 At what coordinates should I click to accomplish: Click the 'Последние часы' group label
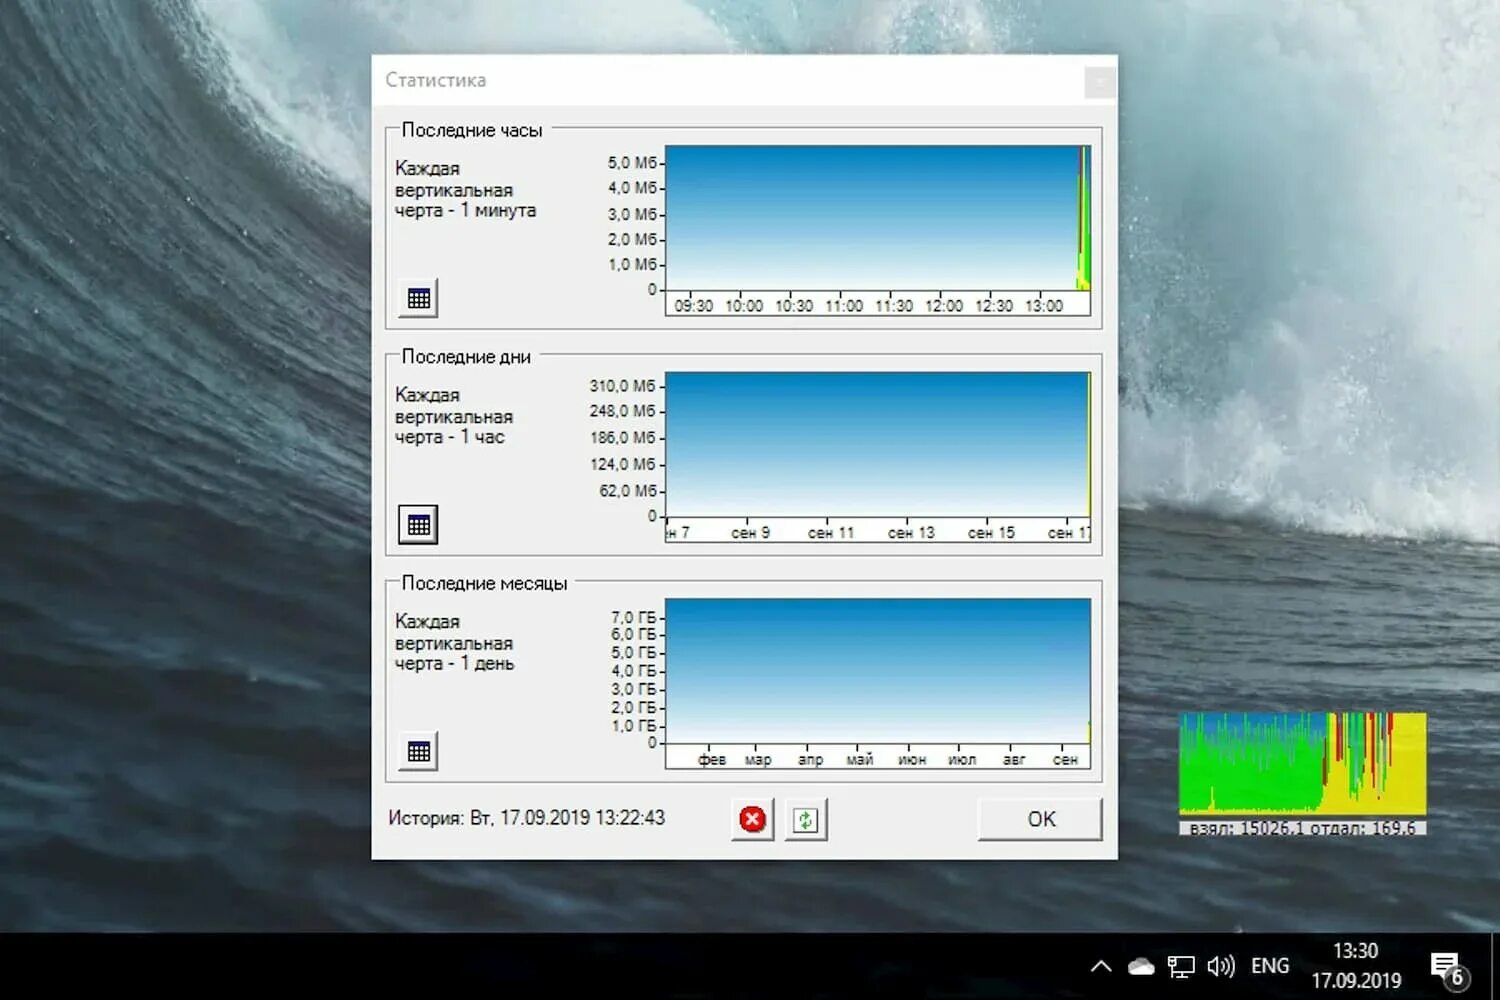tap(472, 130)
